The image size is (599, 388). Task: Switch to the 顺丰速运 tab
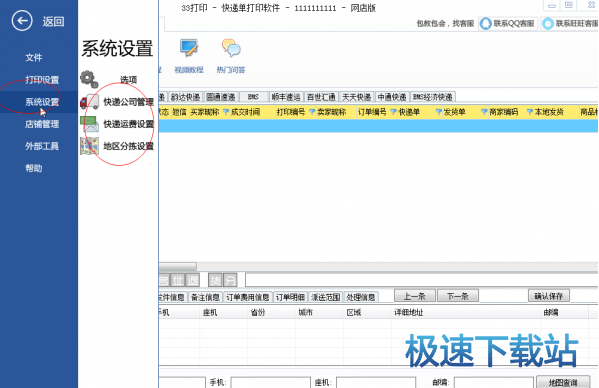[x=286, y=97]
